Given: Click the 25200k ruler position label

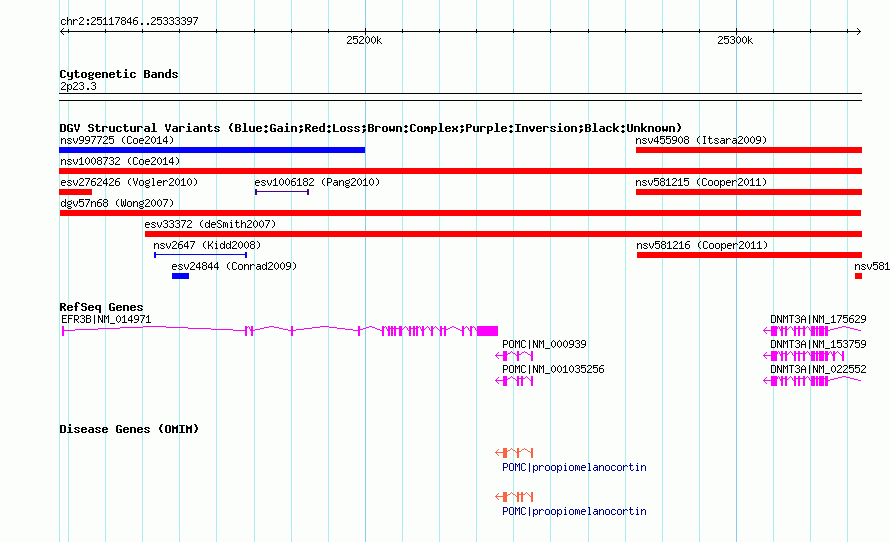Looking at the screenshot, I should 364,40.
